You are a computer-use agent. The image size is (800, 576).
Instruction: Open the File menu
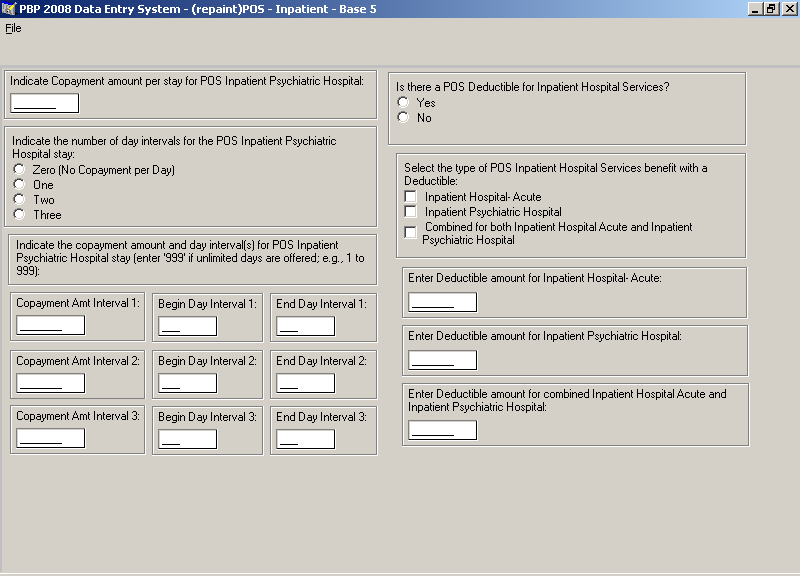(13, 28)
